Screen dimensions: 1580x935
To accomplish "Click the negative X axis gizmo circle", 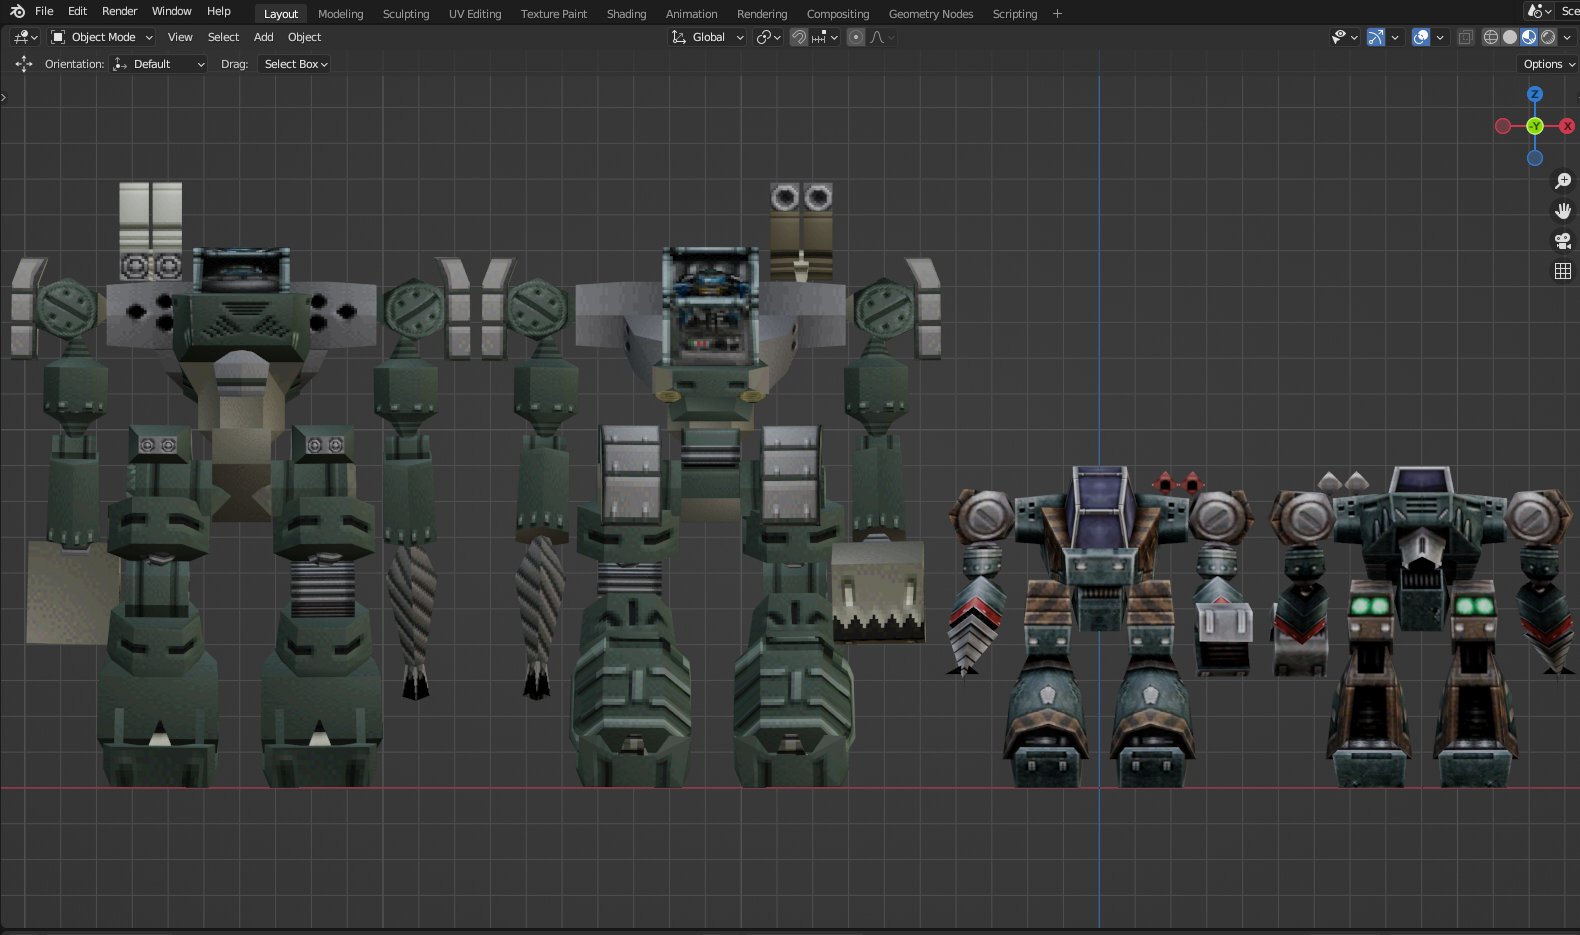I will [1503, 126].
